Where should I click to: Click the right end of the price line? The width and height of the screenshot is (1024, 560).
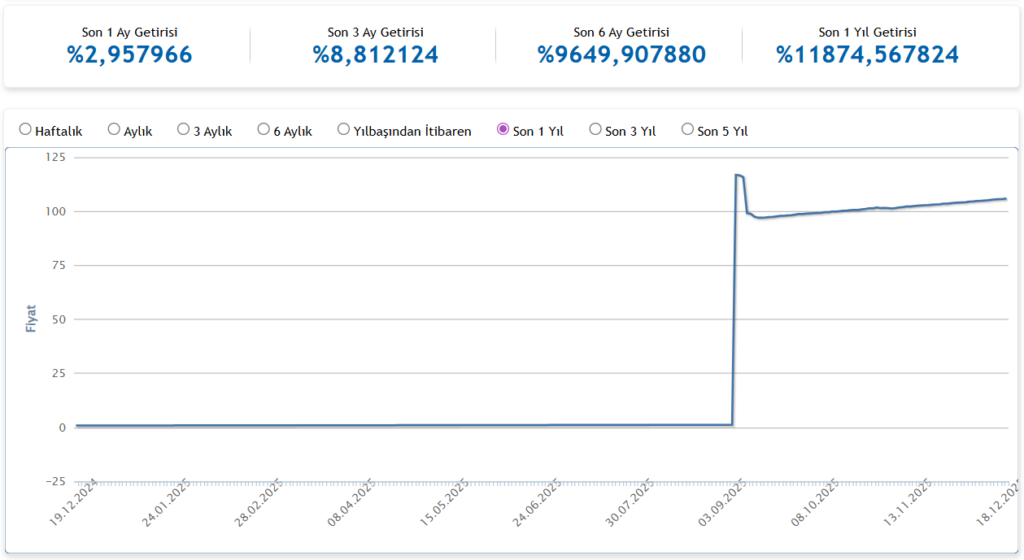pyautogui.click(x=1004, y=198)
